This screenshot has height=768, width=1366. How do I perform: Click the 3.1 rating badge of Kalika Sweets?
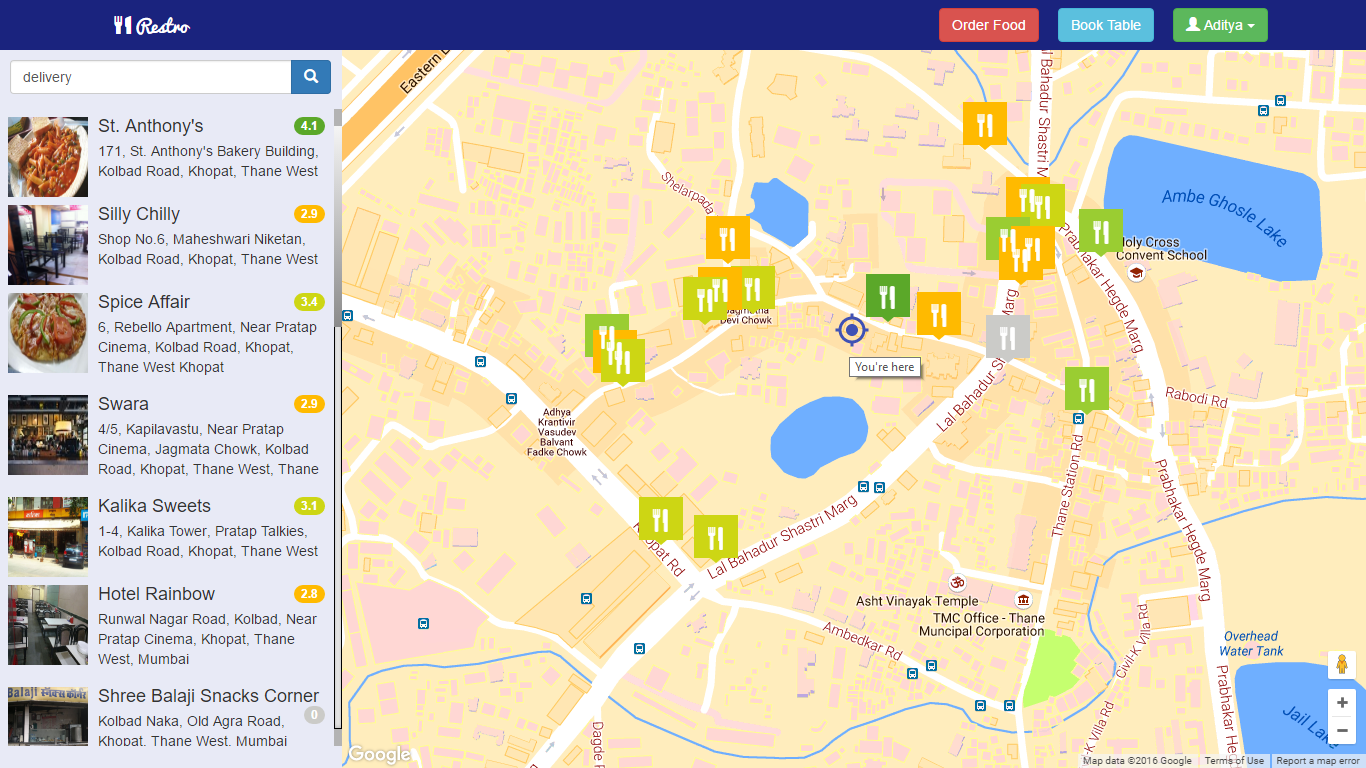click(x=309, y=506)
